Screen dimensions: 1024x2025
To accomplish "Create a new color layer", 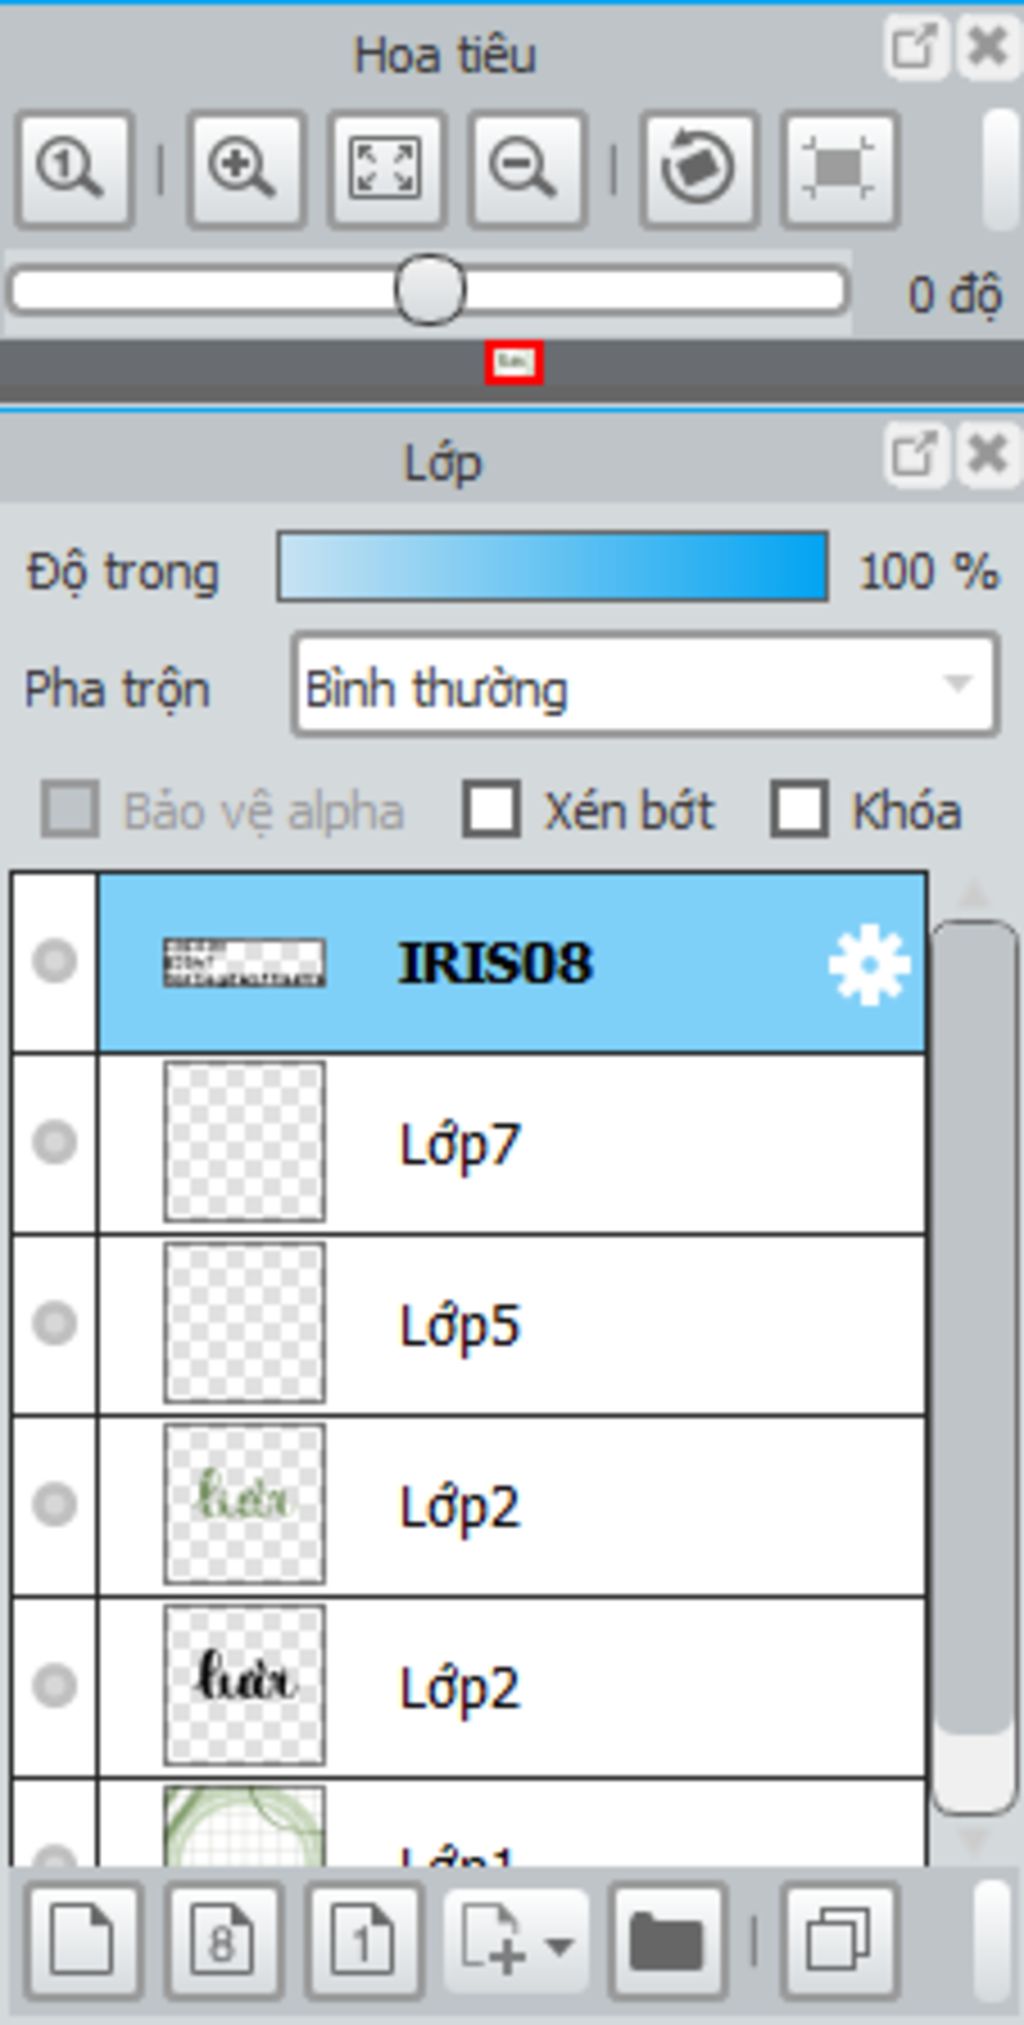I will [x=83, y=1941].
